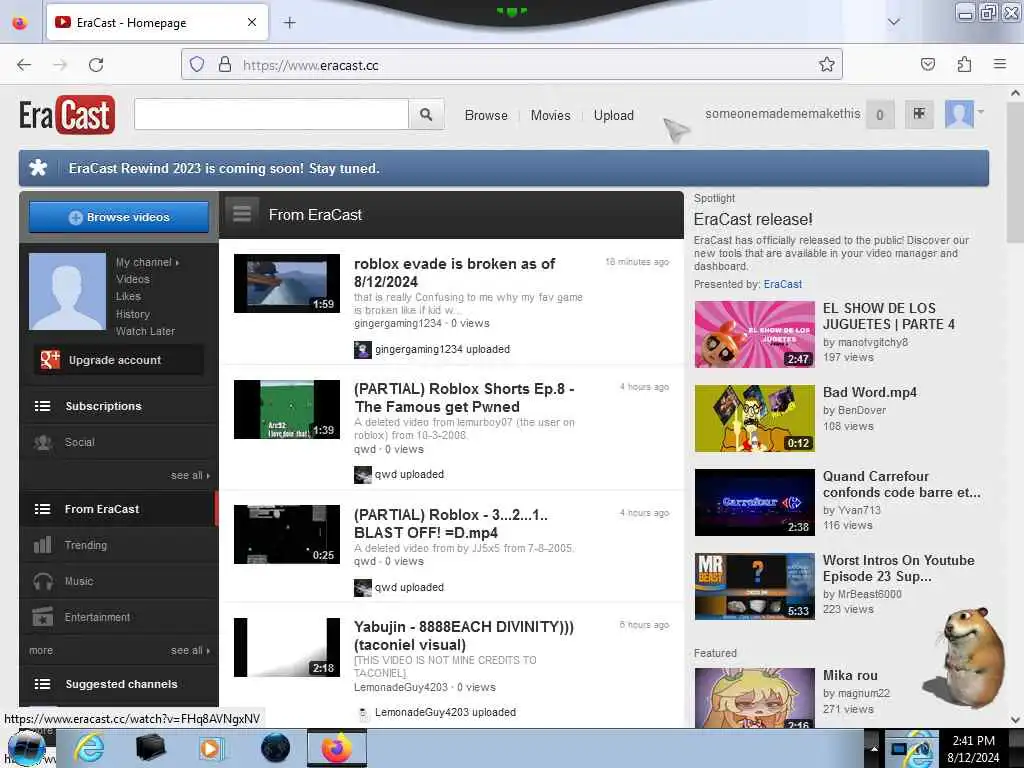Click the sidebar profile avatar image

coord(67,291)
